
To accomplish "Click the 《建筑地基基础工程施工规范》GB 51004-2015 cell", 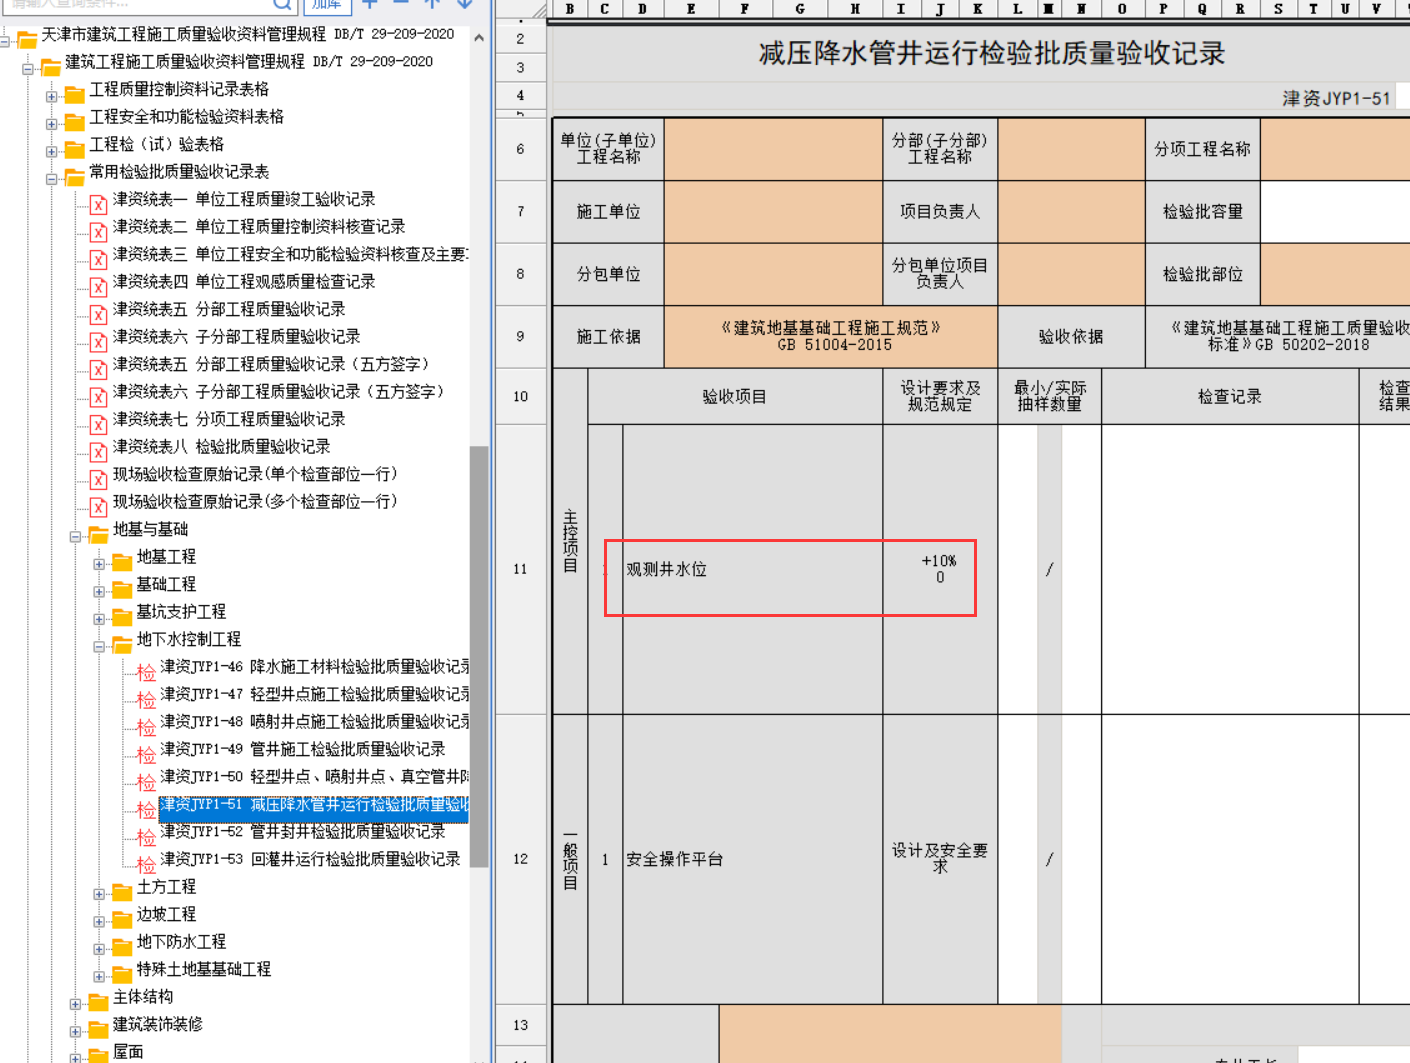I will (x=831, y=336).
